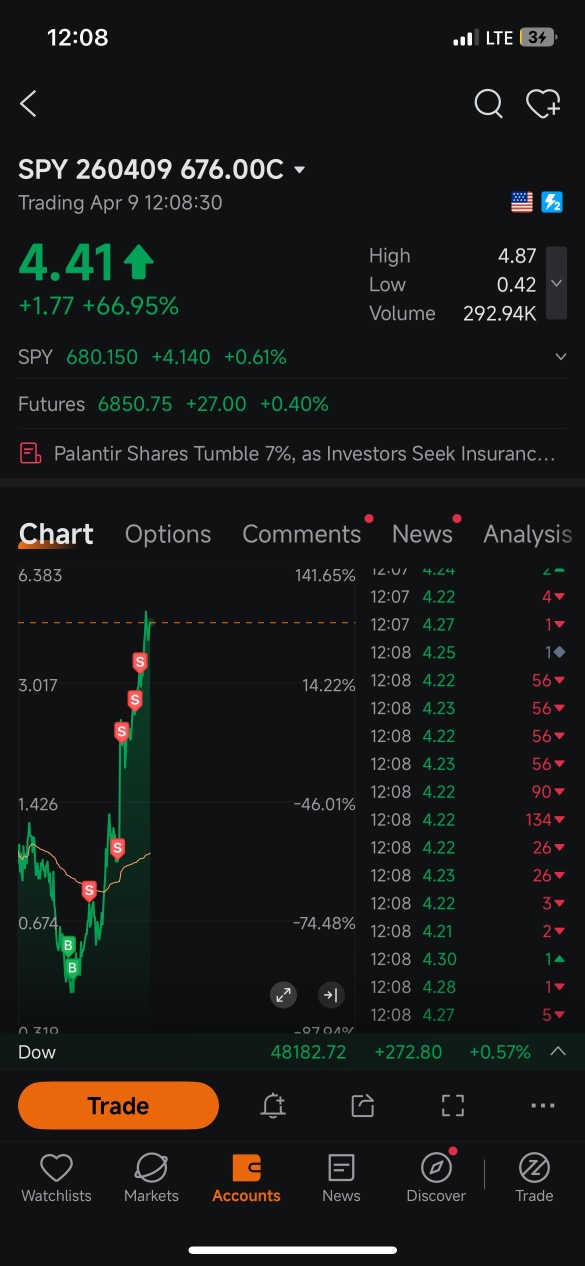Viewport: 585px width, 1266px height.
Task: Switch to the Comments tab
Action: pos(301,534)
